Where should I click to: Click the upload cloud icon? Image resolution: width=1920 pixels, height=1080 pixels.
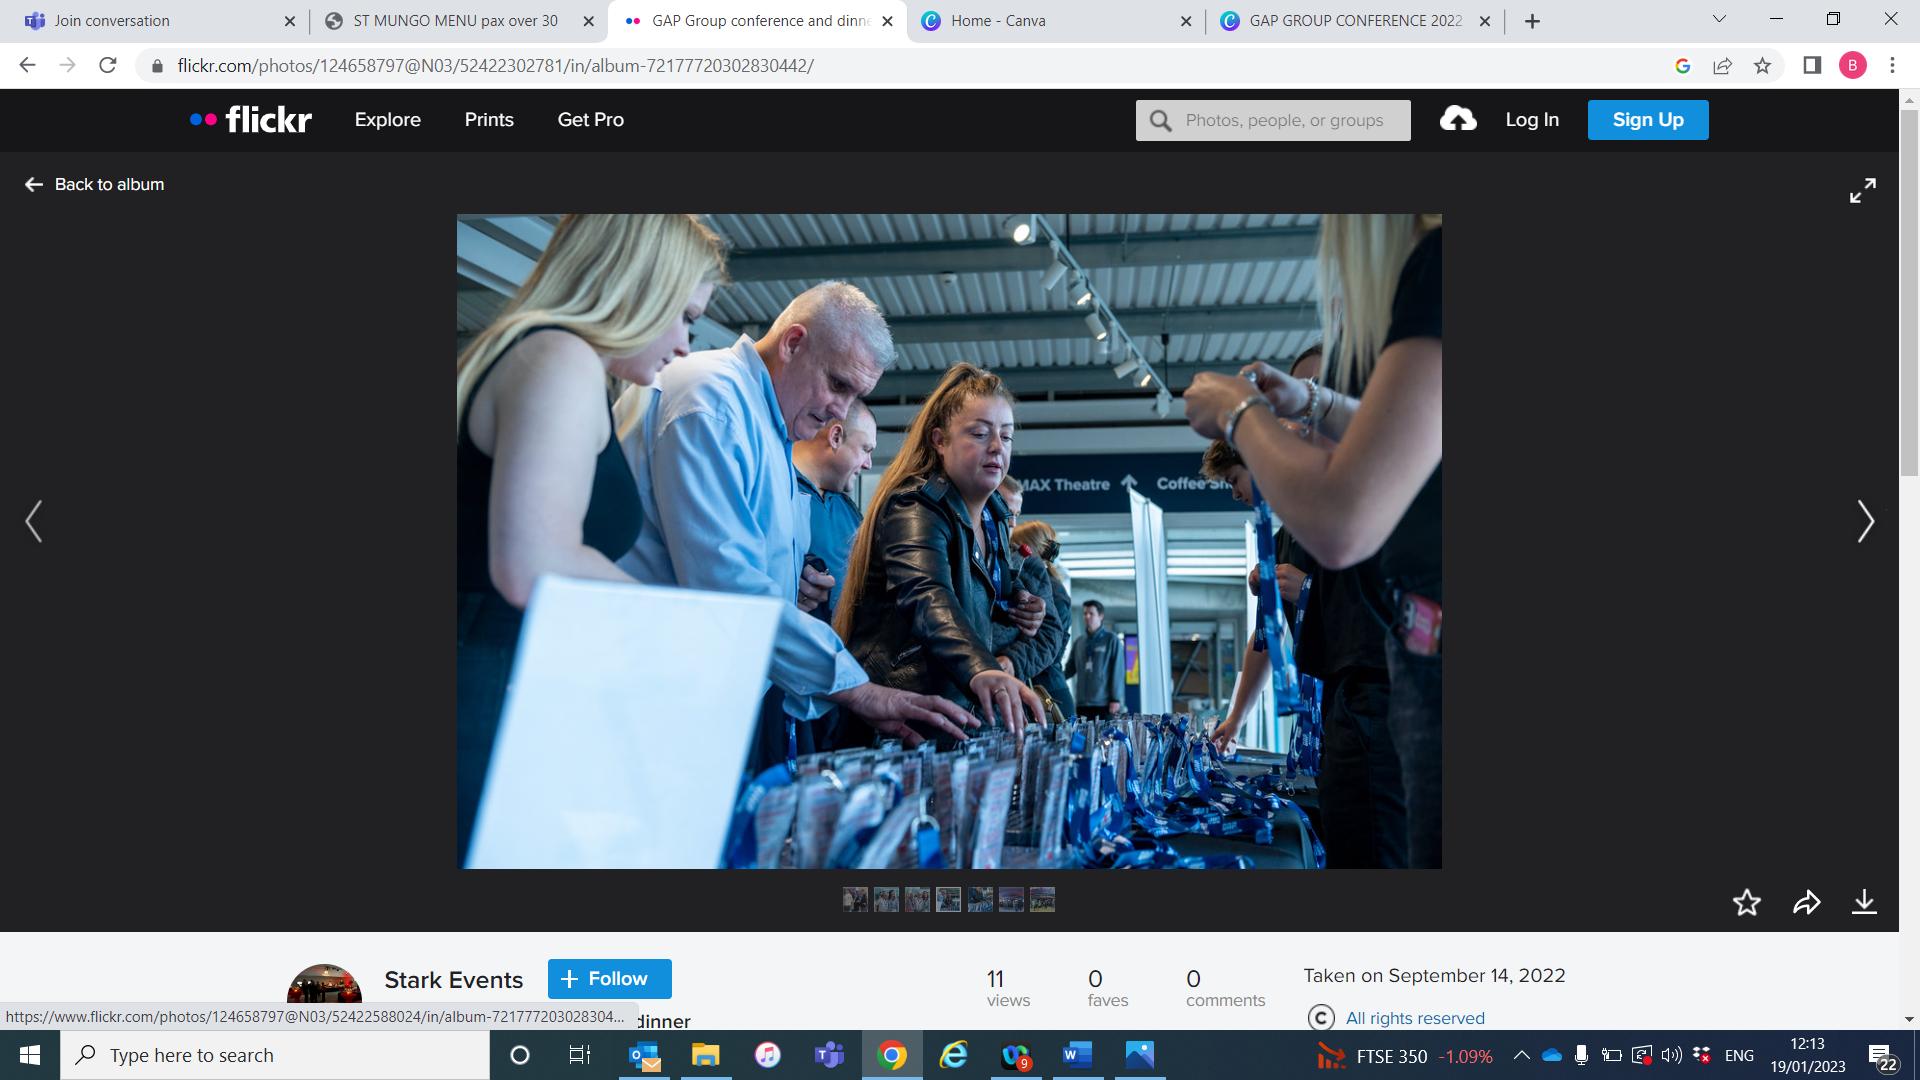pyautogui.click(x=1457, y=120)
